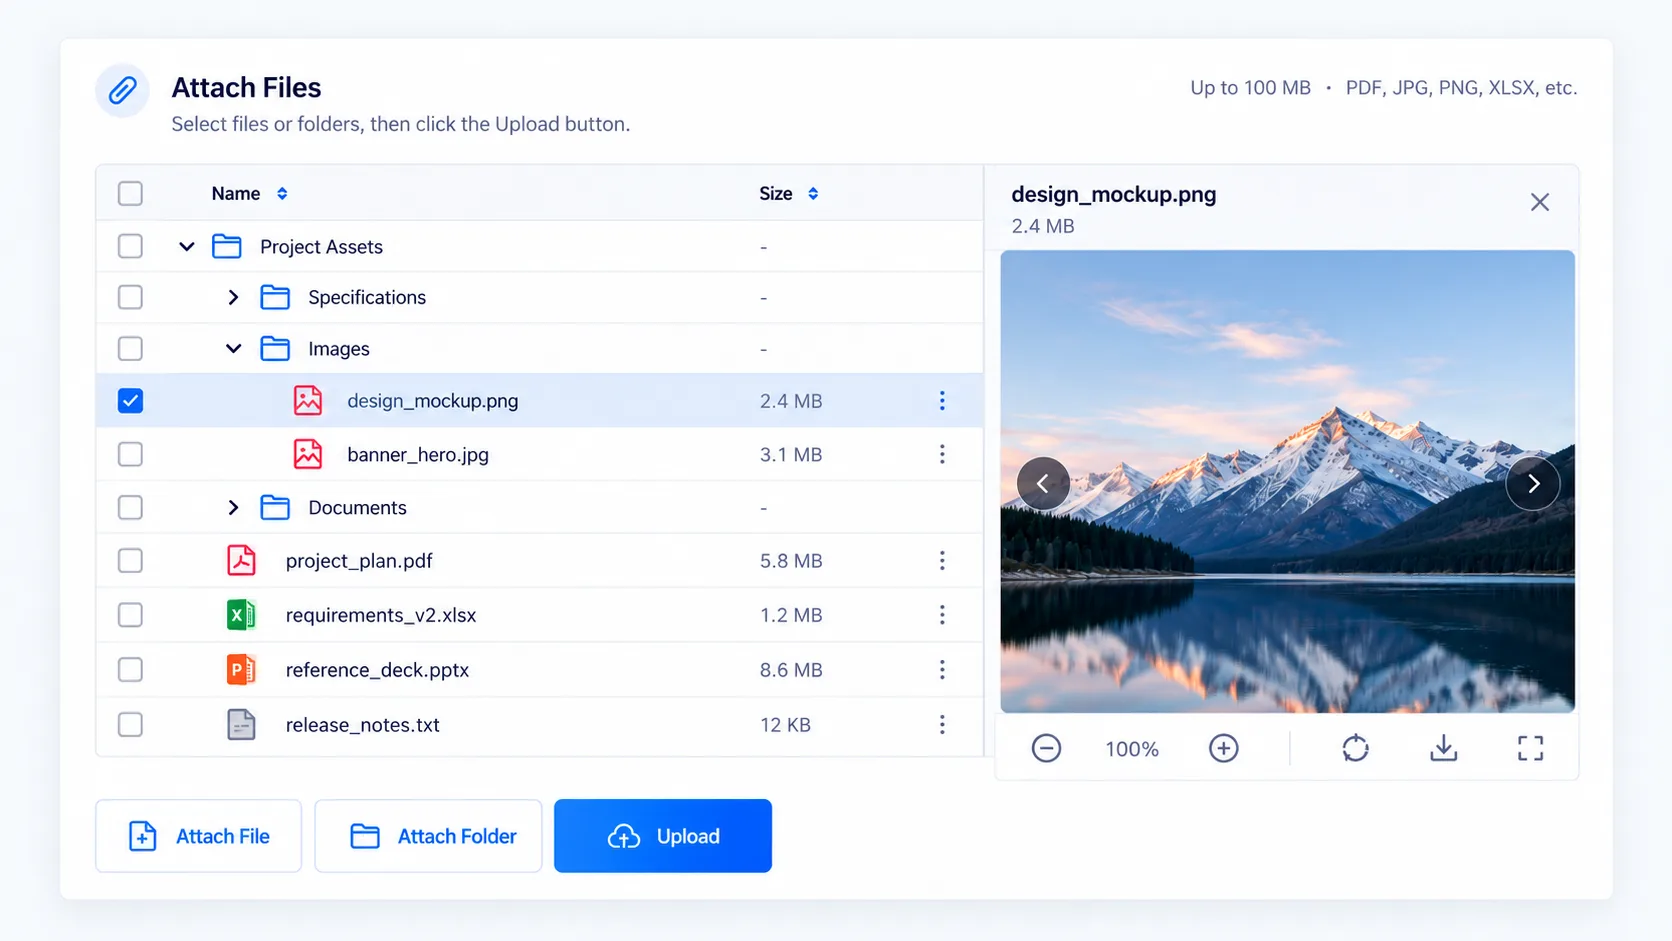The width and height of the screenshot is (1672, 941).
Task: Click the requirements_v2.xlsx Excel icon
Action: coord(241,614)
